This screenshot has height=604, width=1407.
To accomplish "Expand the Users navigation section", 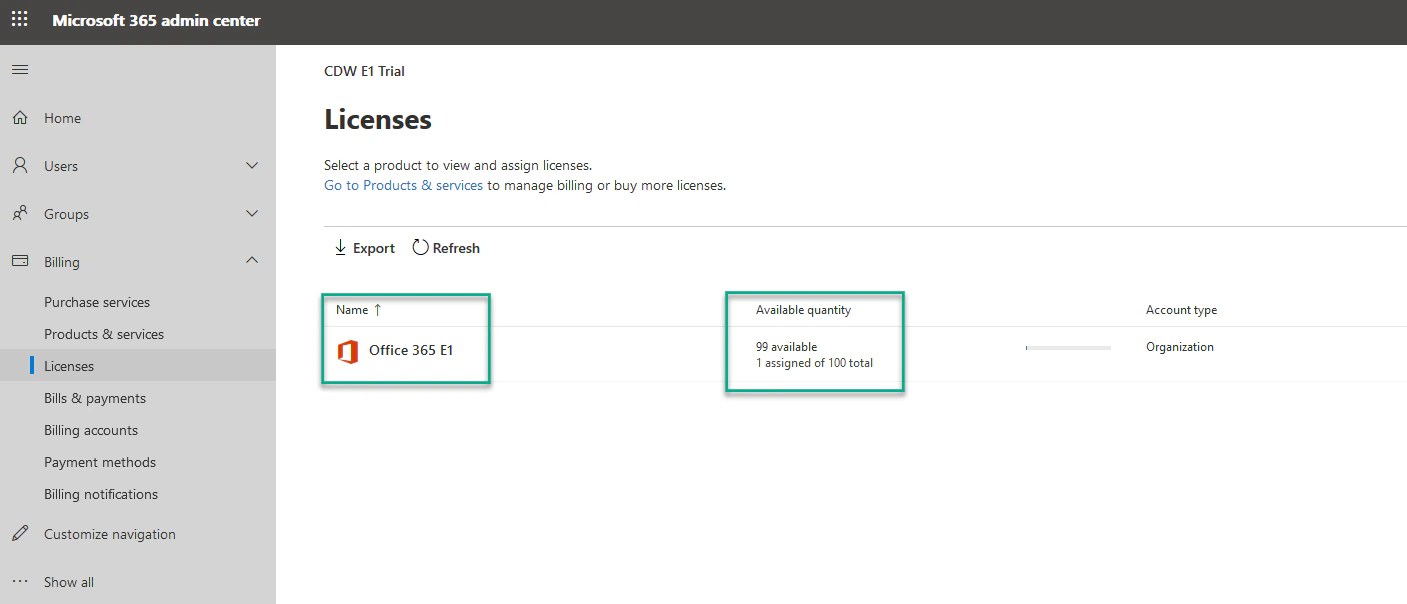I will pos(253,166).
